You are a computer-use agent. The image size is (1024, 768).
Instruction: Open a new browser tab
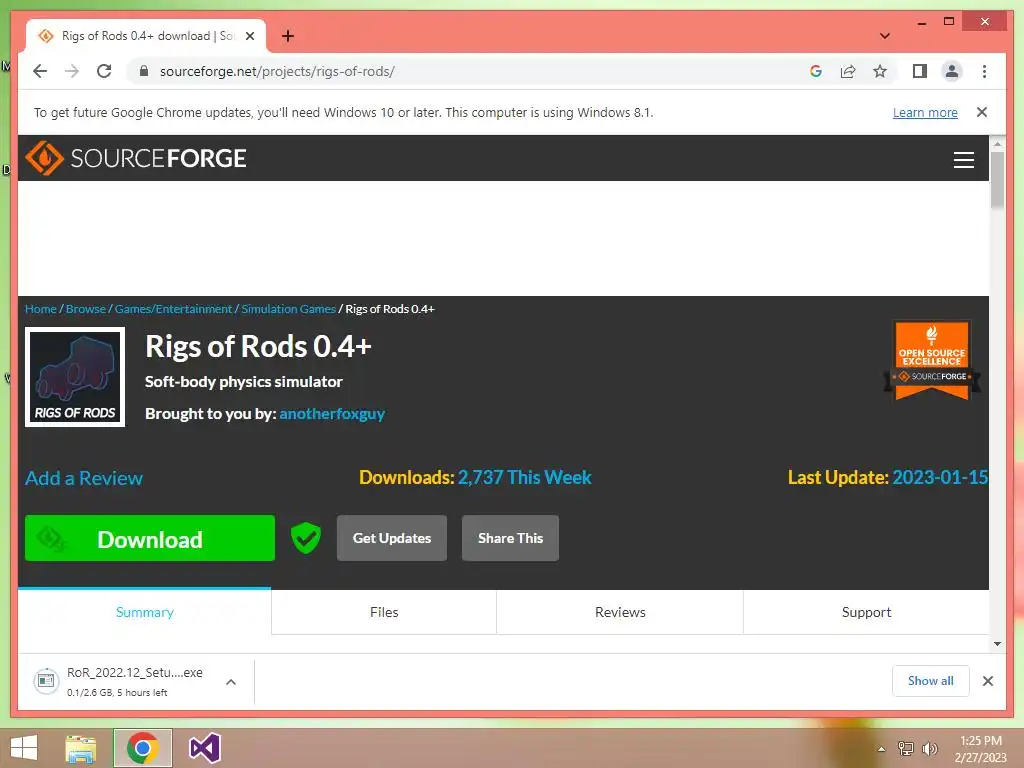click(288, 36)
